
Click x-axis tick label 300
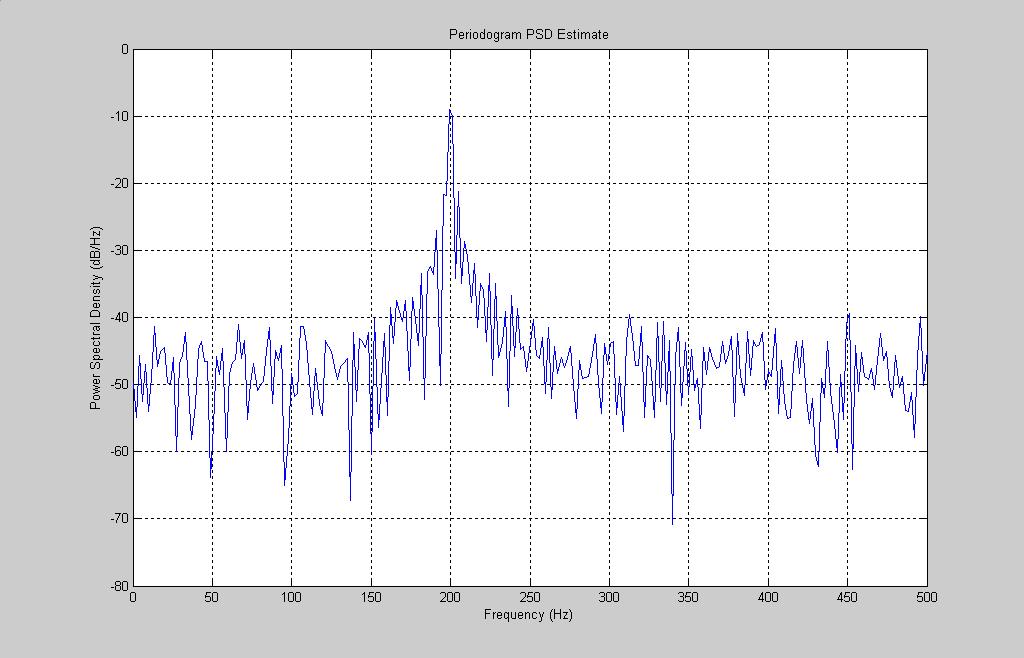point(609,597)
